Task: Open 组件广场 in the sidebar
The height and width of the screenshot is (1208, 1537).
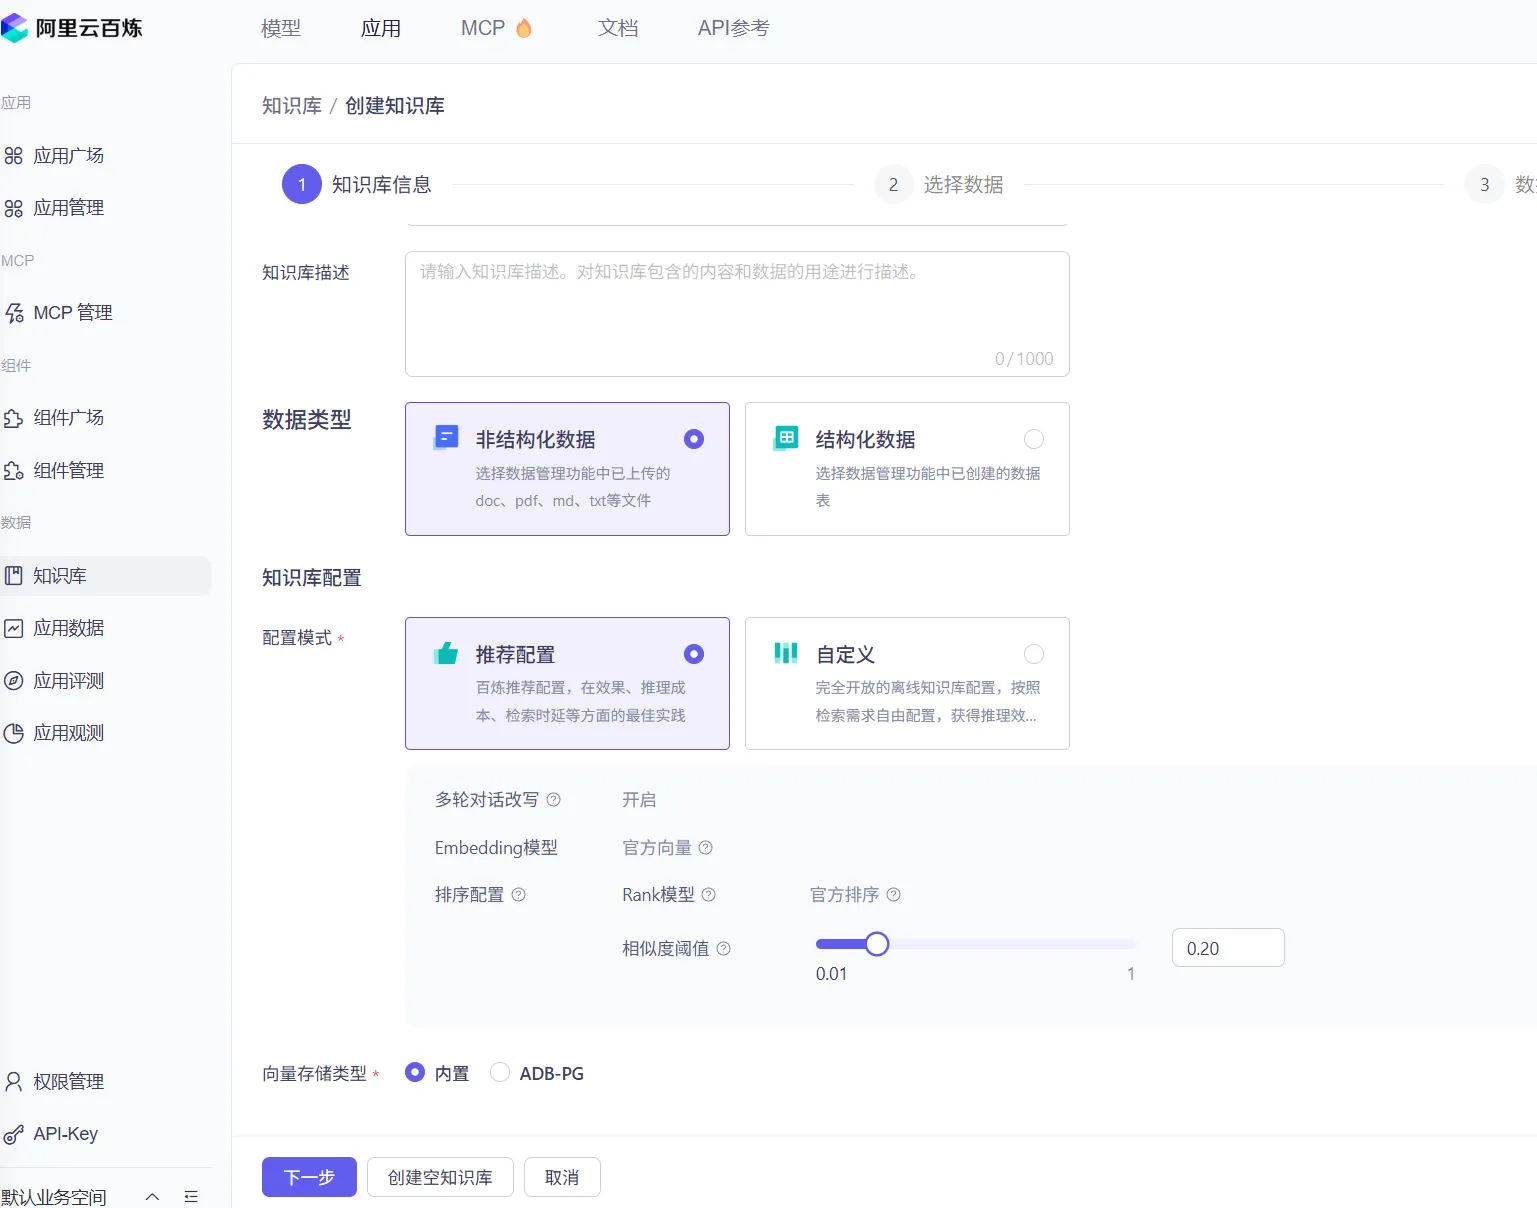Action: [x=68, y=418]
